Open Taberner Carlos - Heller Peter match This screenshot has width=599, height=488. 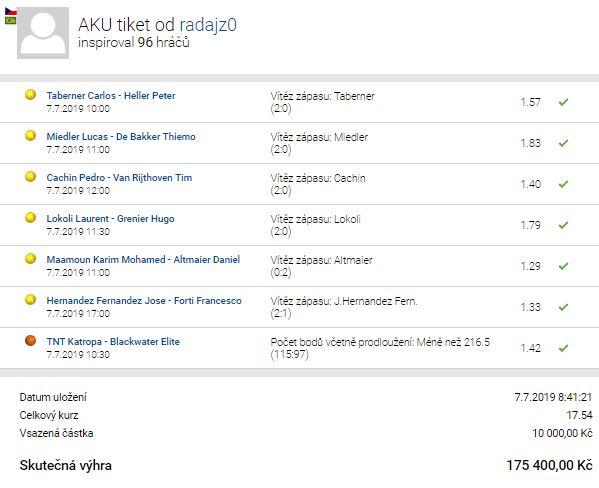pyautogui.click(x=111, y=96)
